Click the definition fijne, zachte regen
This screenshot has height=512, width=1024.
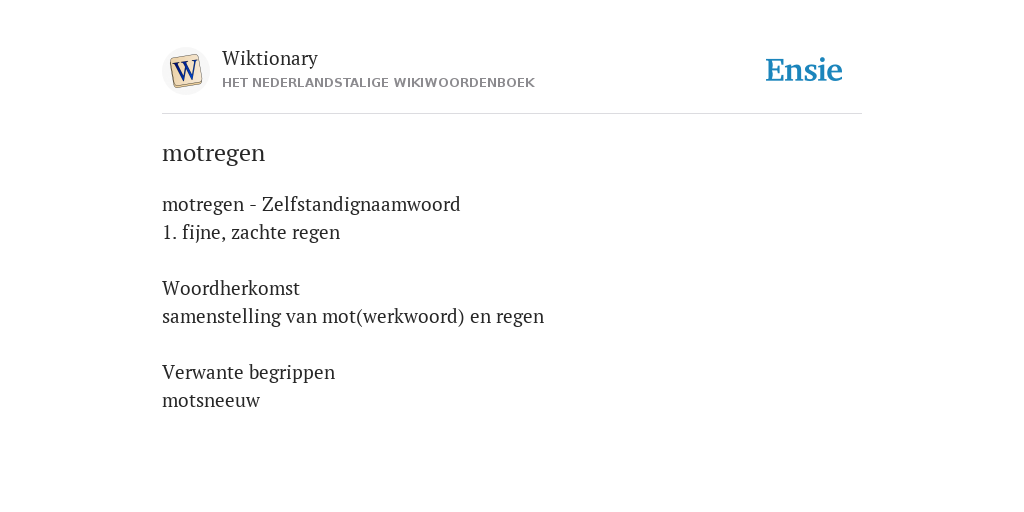tap(261, 233)
